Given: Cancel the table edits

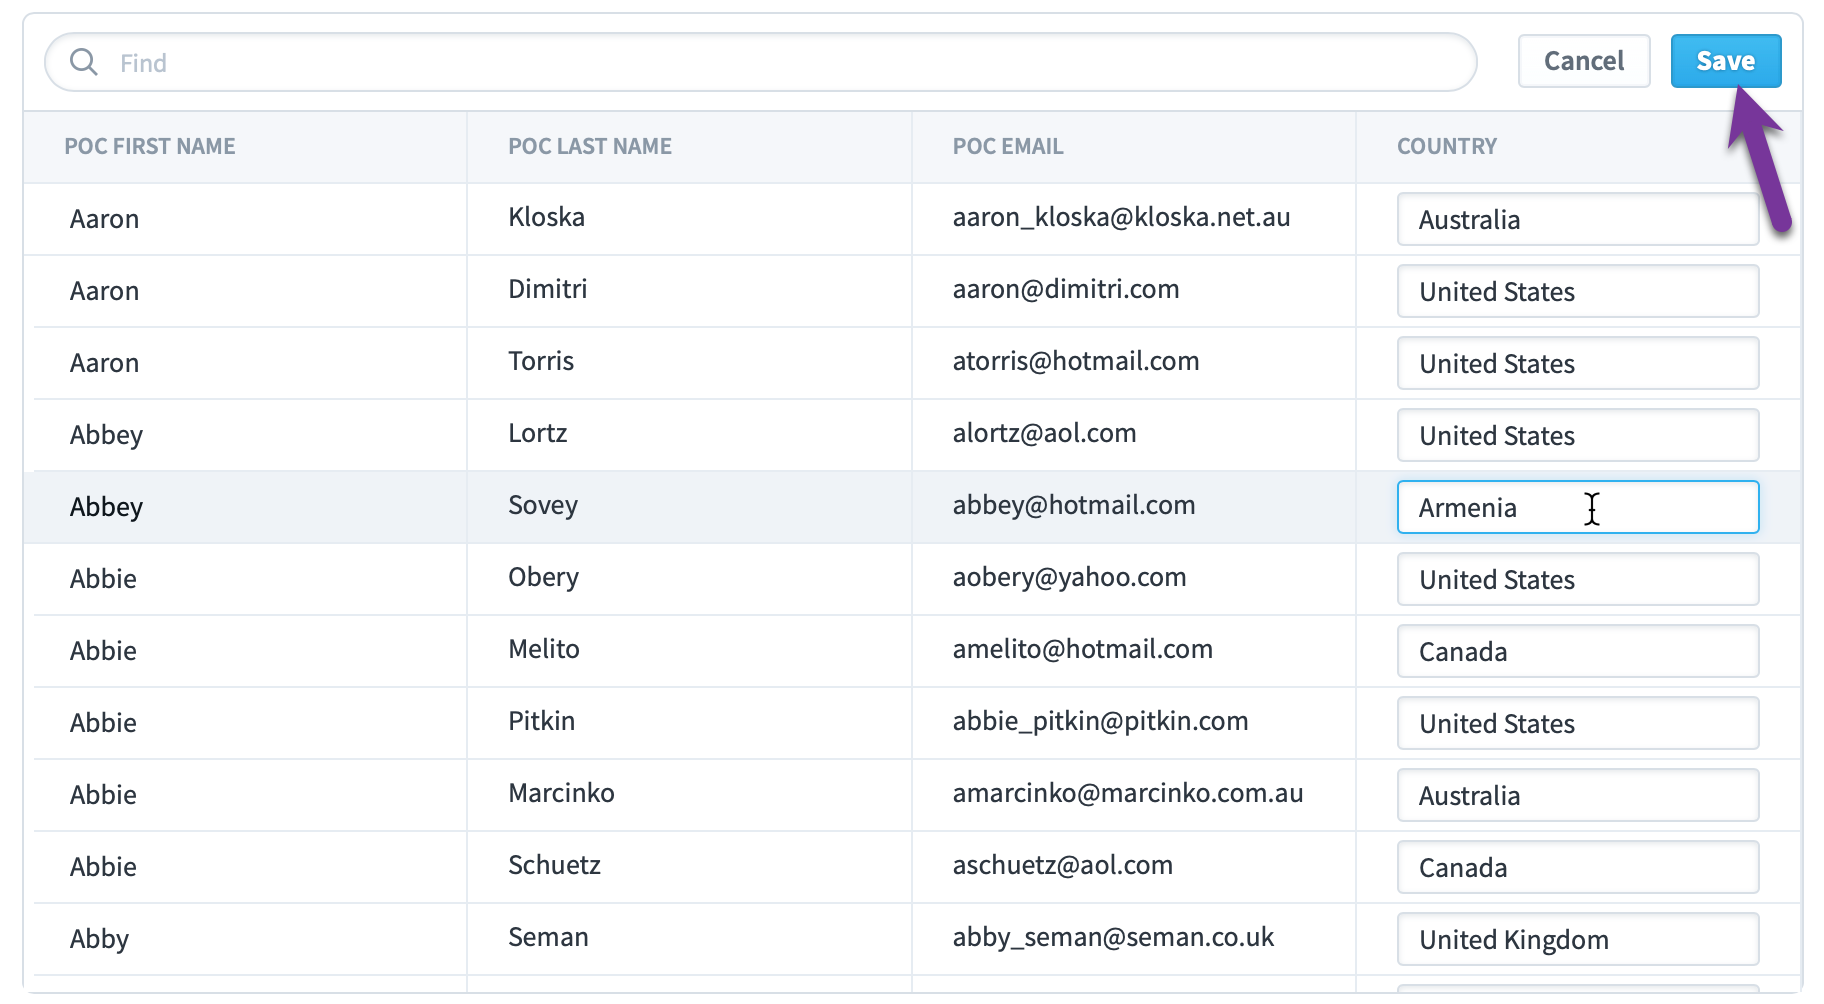Looking at the screenshot, I should (1584, 61).
